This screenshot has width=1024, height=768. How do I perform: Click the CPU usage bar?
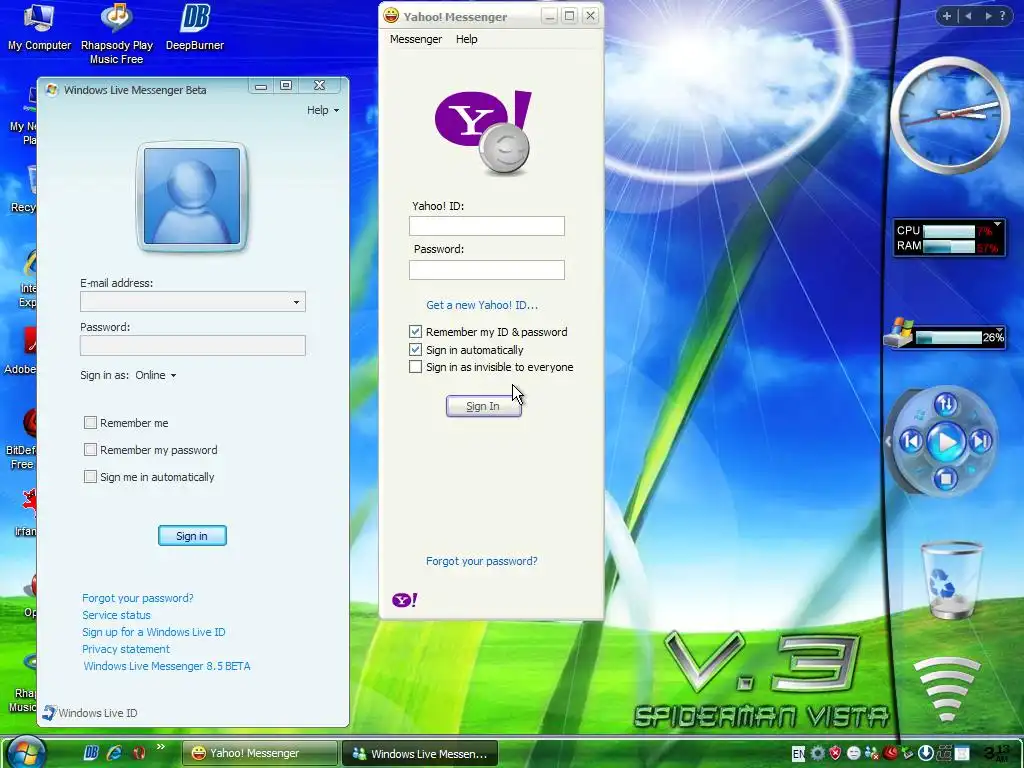click(x=949, y=231)
